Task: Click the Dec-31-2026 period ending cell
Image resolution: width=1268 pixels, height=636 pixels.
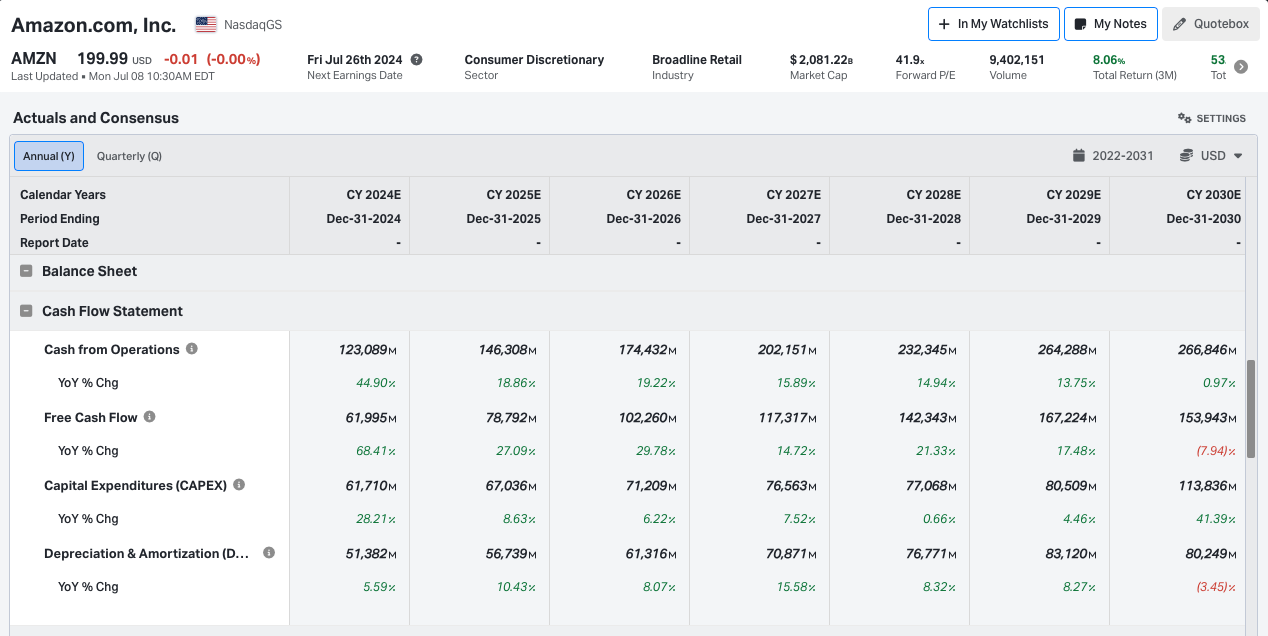Action: (x=644, y=219)
